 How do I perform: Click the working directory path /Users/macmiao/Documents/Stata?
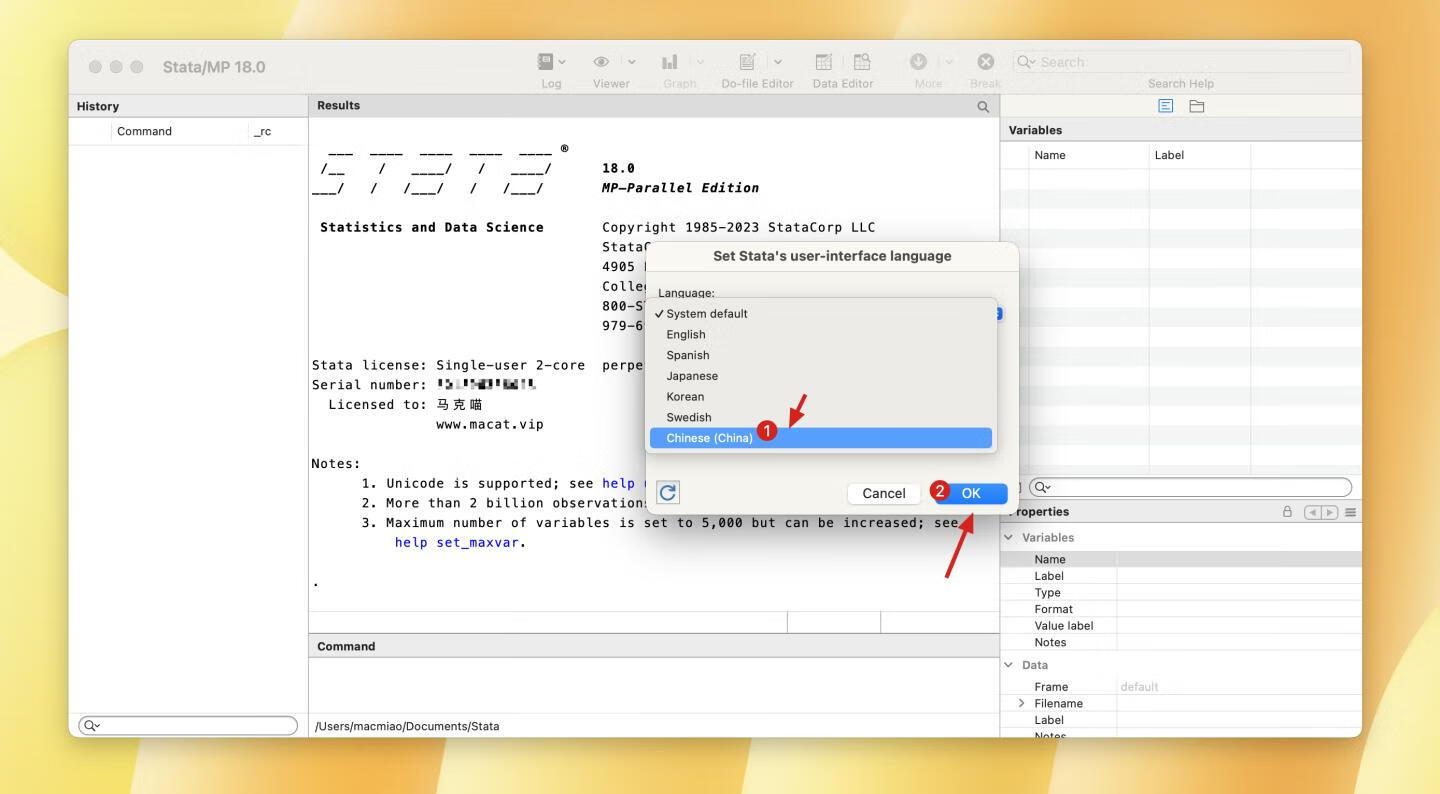(407, 726)
